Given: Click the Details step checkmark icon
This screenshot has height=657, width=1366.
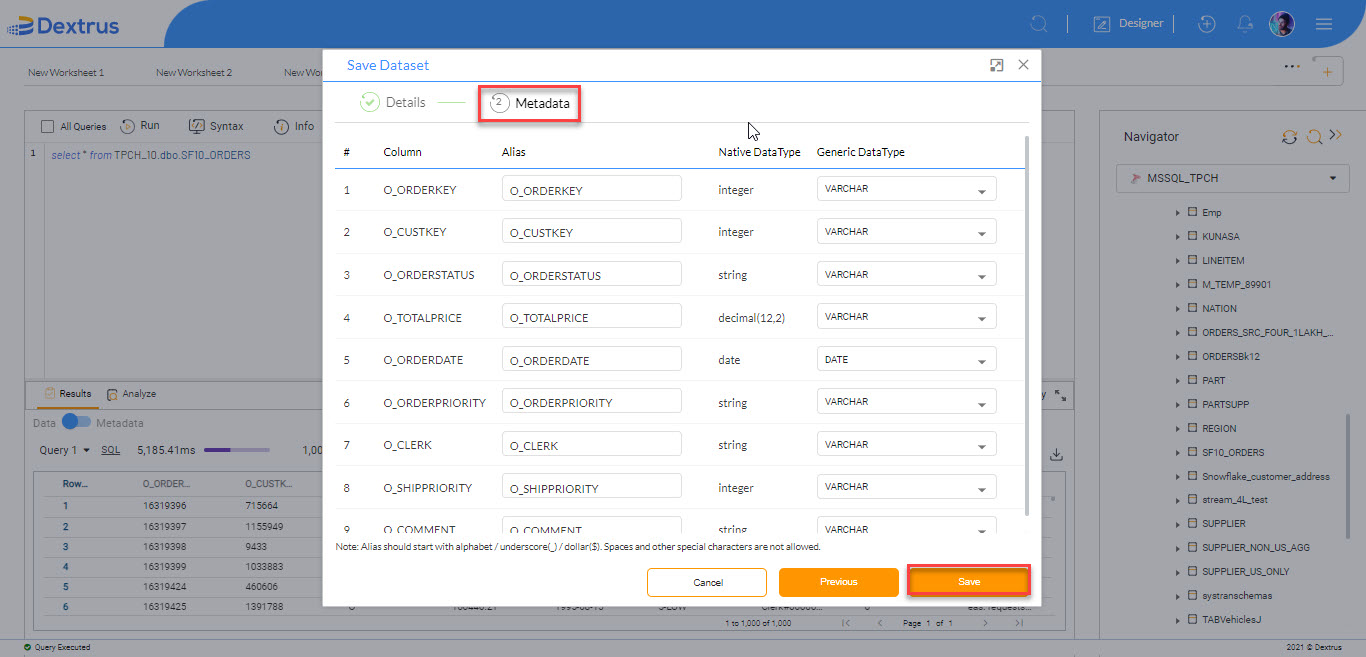Looking at the screenshot, I should pyautogui.click(x=370, y=102).
